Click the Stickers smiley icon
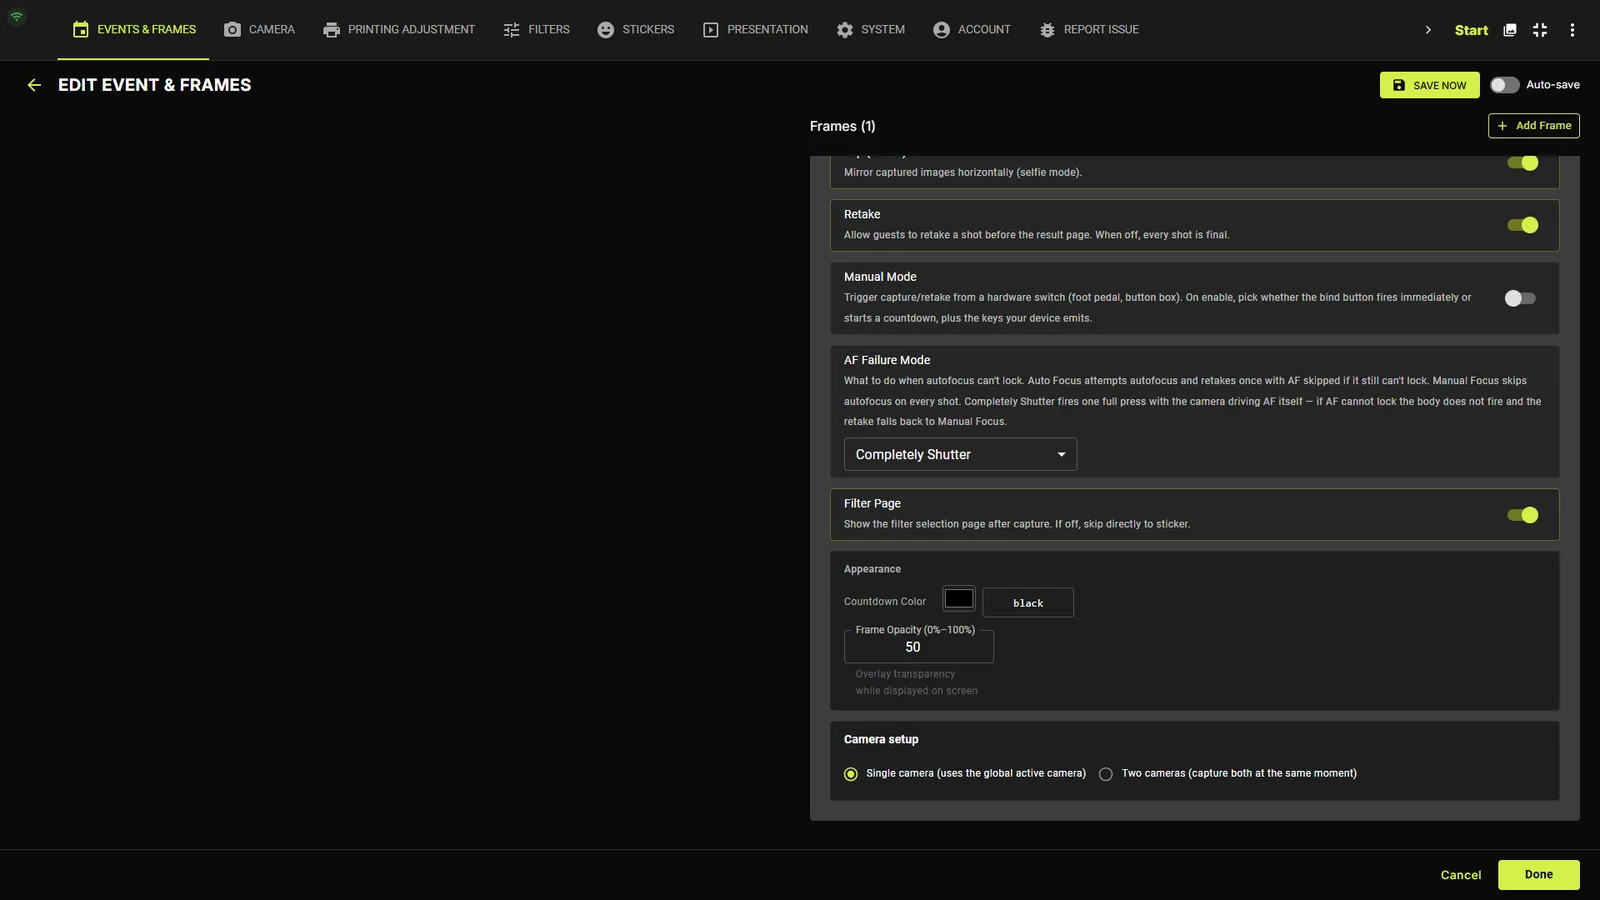 pyautogui.click(x=606, y=30)
